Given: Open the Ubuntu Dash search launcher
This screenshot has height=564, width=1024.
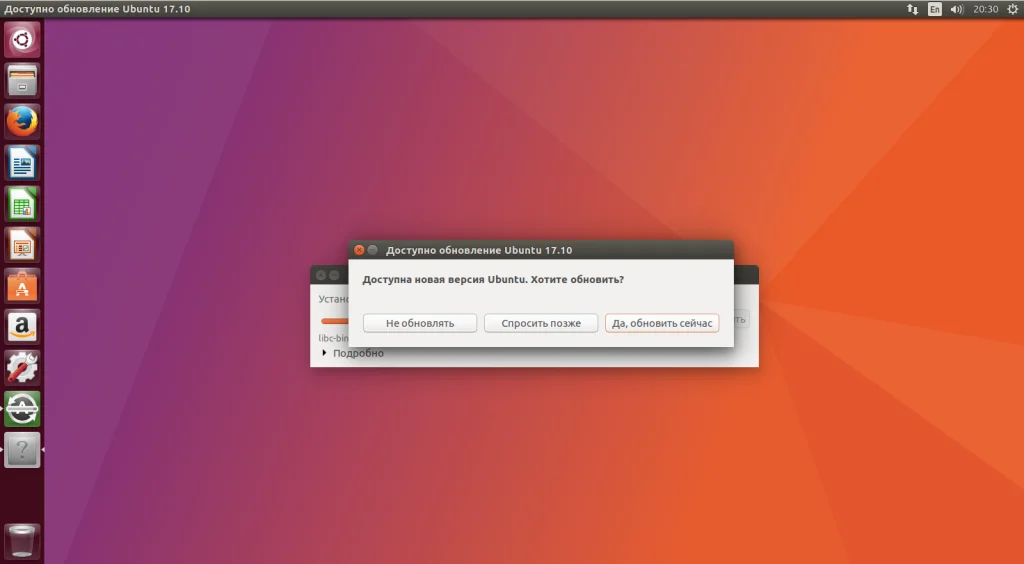Looking at the screenshot, I should 22,39.
